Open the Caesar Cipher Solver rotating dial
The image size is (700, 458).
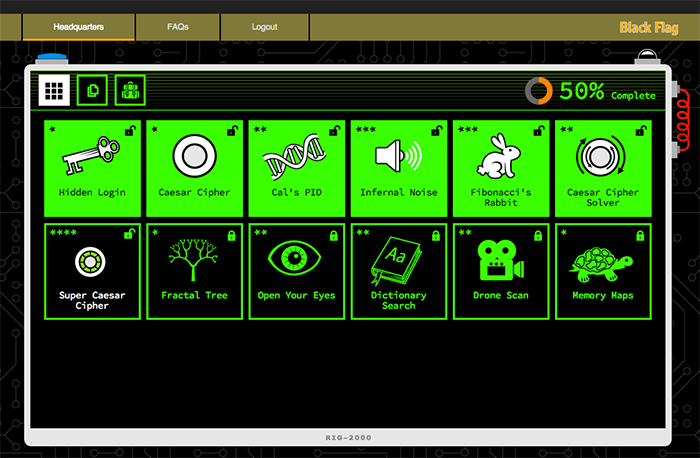[x=600, y=156]
